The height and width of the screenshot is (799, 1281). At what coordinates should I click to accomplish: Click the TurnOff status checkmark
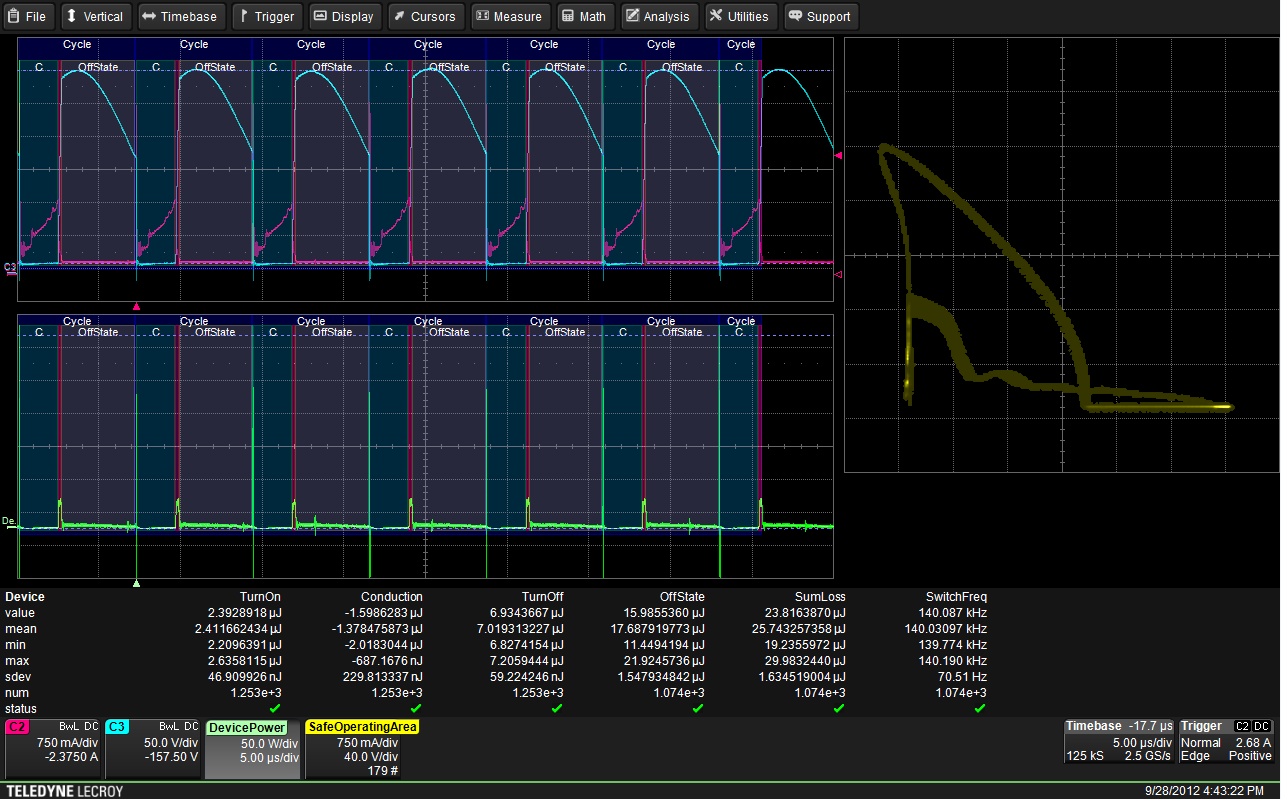(557, 708)
